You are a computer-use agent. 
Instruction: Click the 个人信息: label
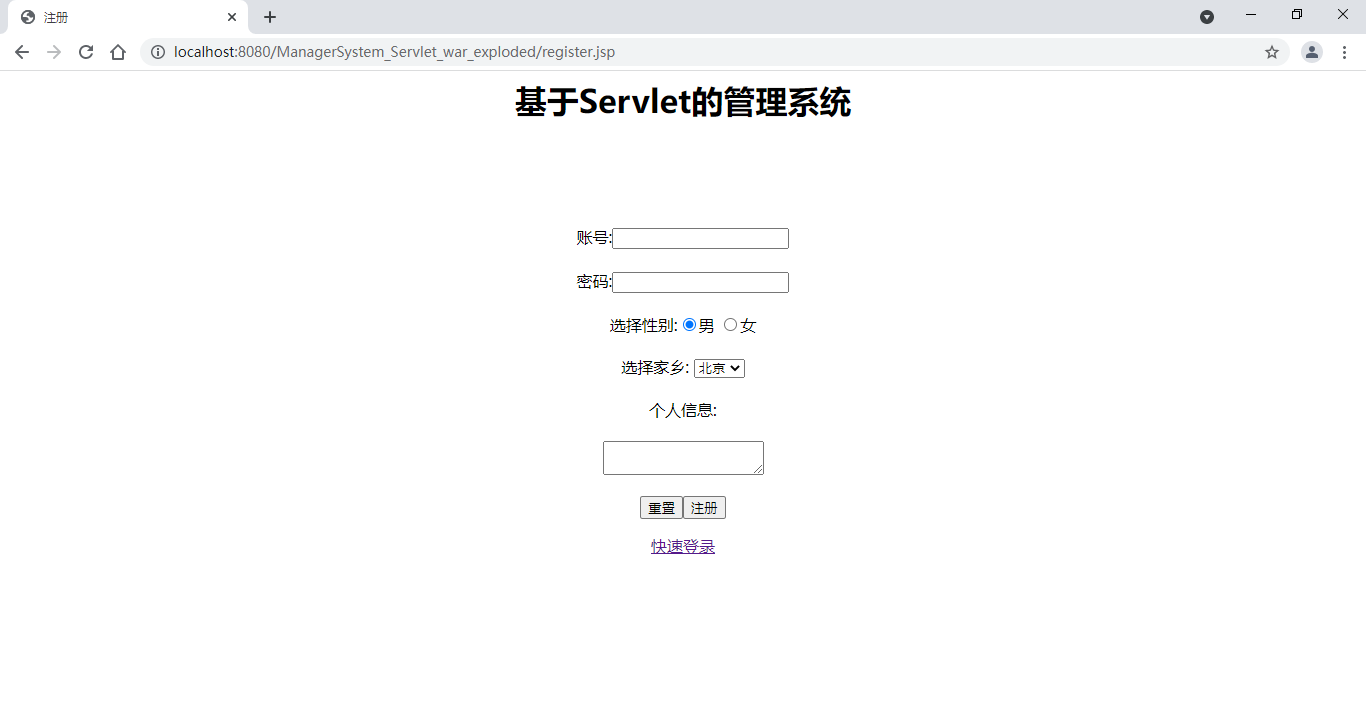(683, 410)
